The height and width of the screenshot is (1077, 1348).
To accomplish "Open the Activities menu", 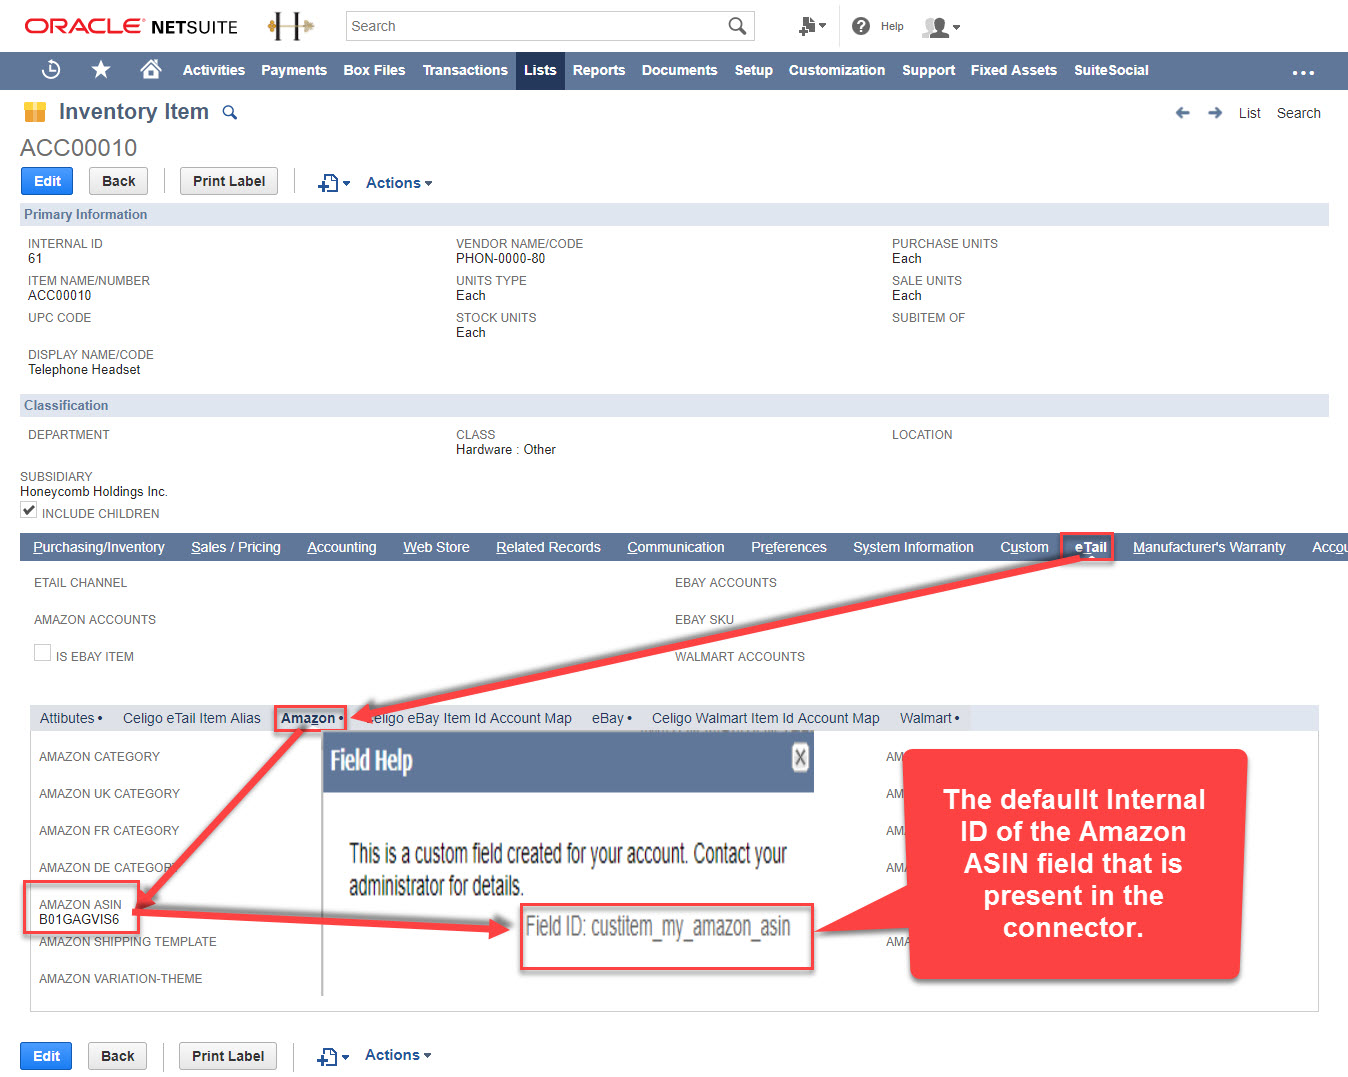I will [214, 70].
